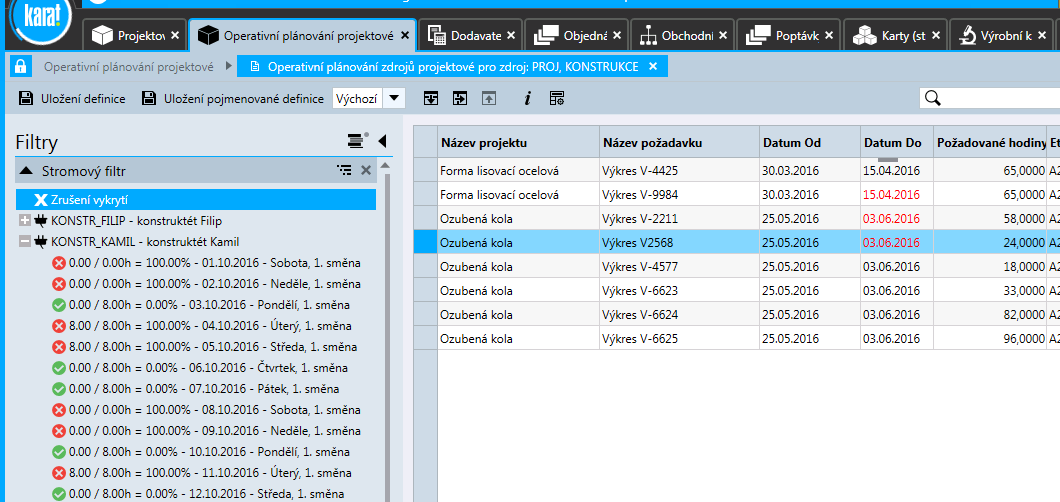
Task: Sort by Datum Do column header
Action: click(896, 143)
